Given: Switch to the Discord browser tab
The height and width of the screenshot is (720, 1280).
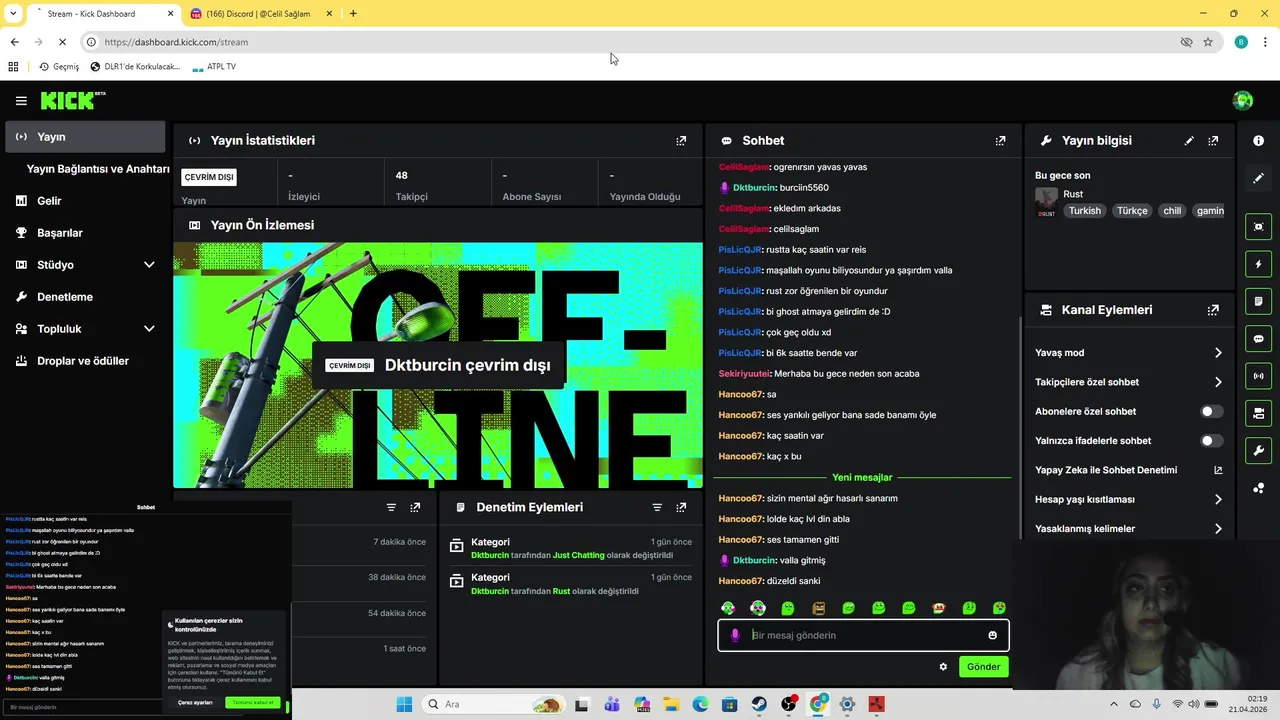Looking at the screenshot, I should (x=259, y=14).
